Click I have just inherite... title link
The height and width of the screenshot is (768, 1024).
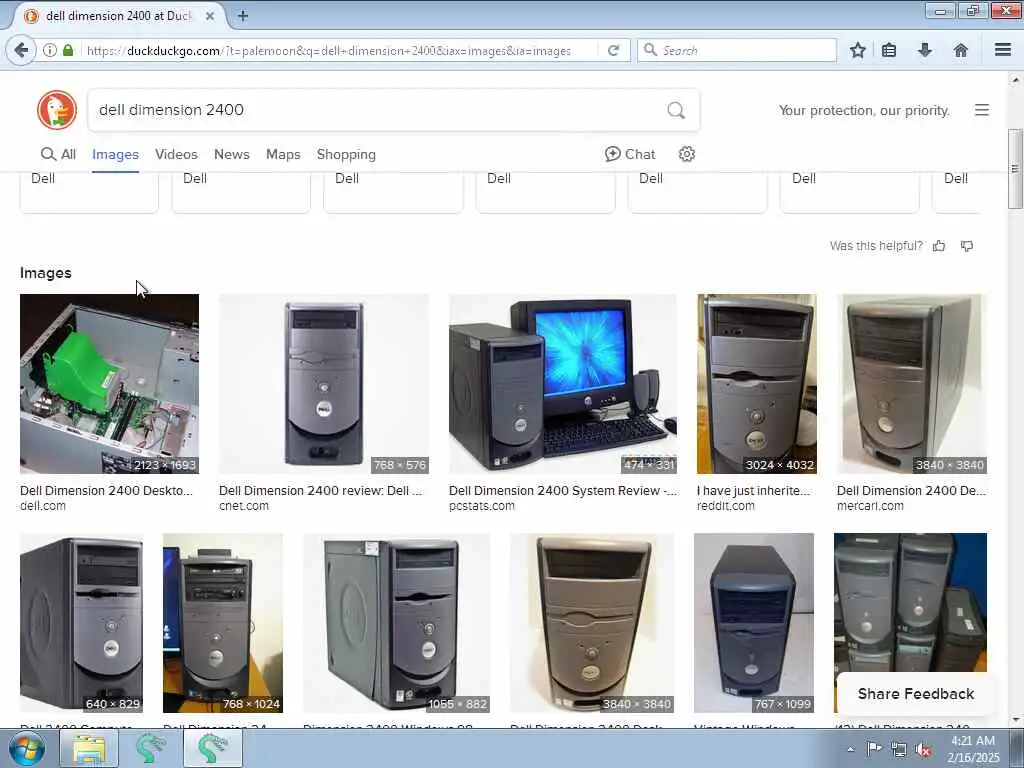pyautogui.click(x=753, y=490)
